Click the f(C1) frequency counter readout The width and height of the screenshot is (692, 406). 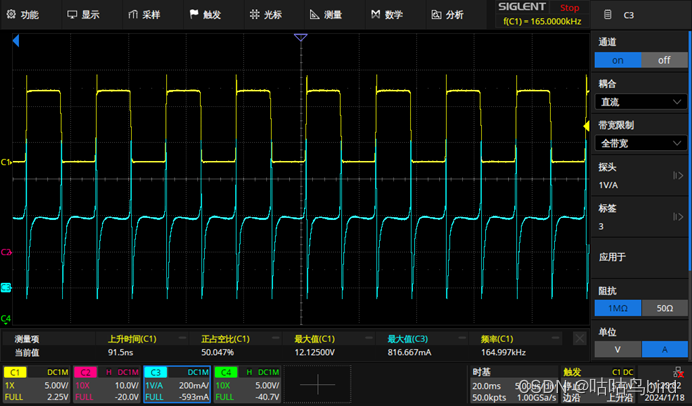point(542,21)
